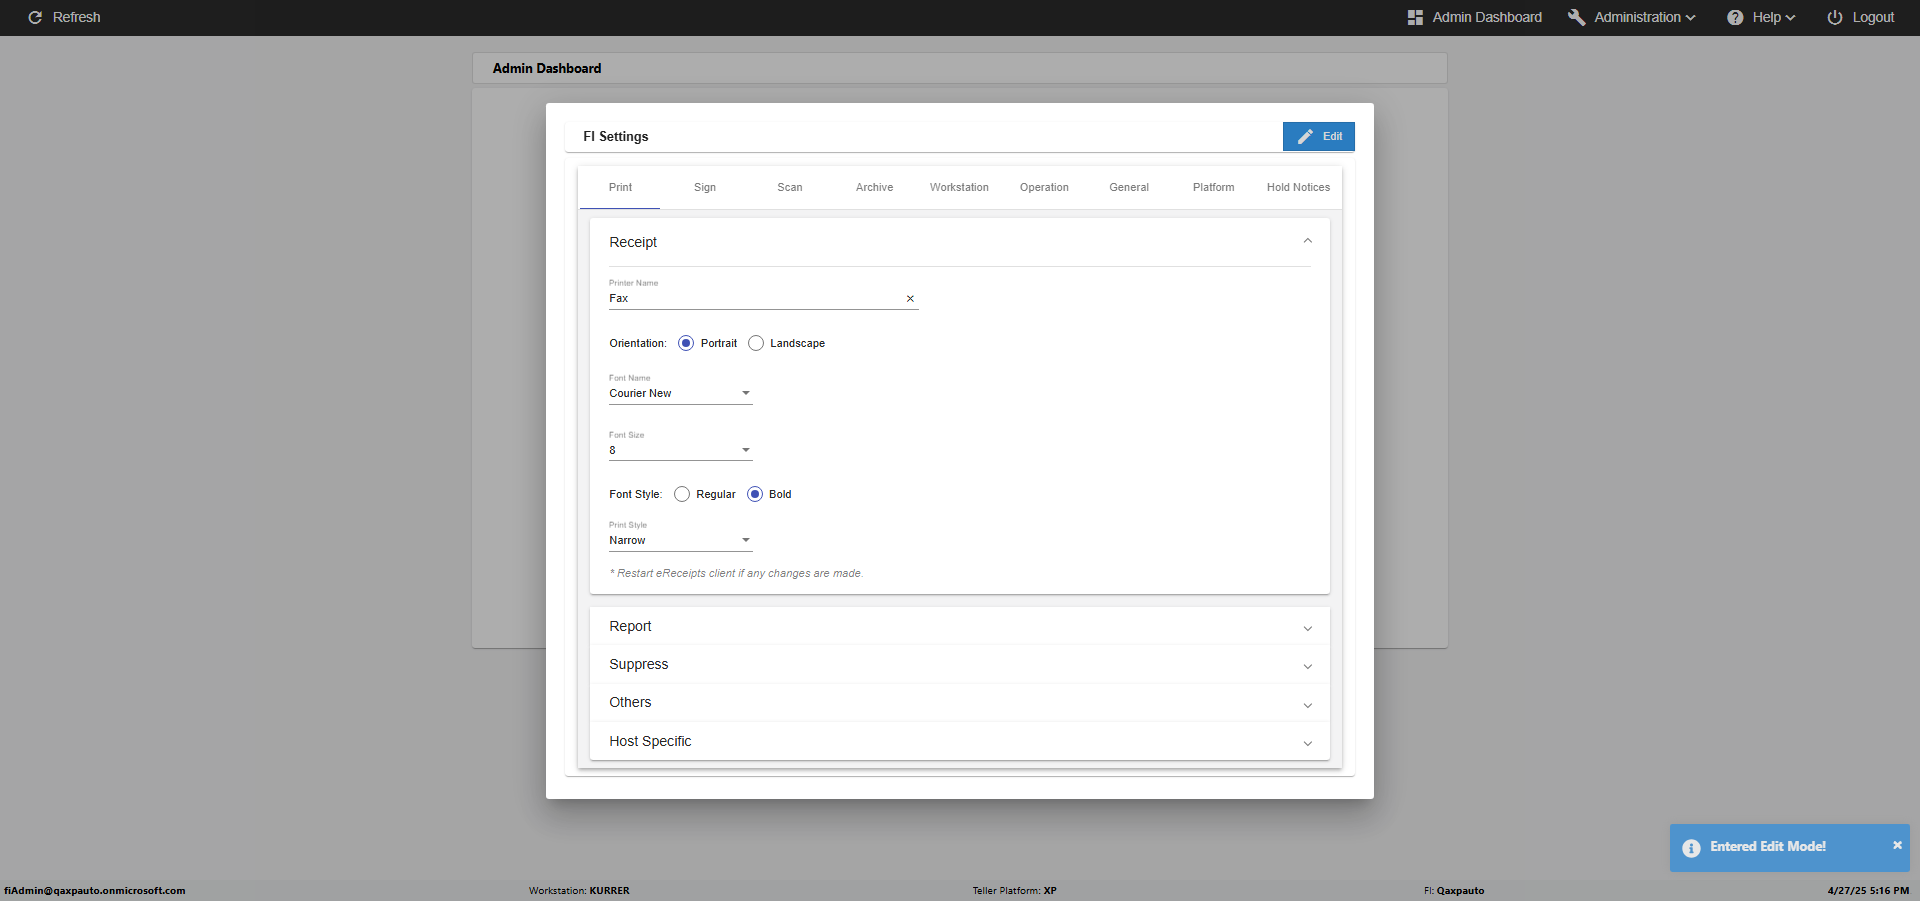Select Landscape orientation
This screenshot has width=1920, height=901.
click(x=756, y=343)
